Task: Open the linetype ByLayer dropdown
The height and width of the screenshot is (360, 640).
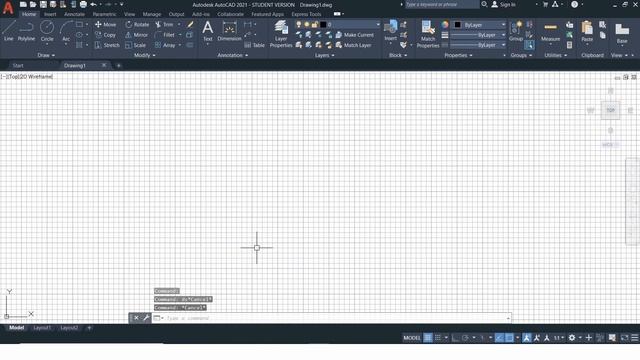Action: click(478, 45)
